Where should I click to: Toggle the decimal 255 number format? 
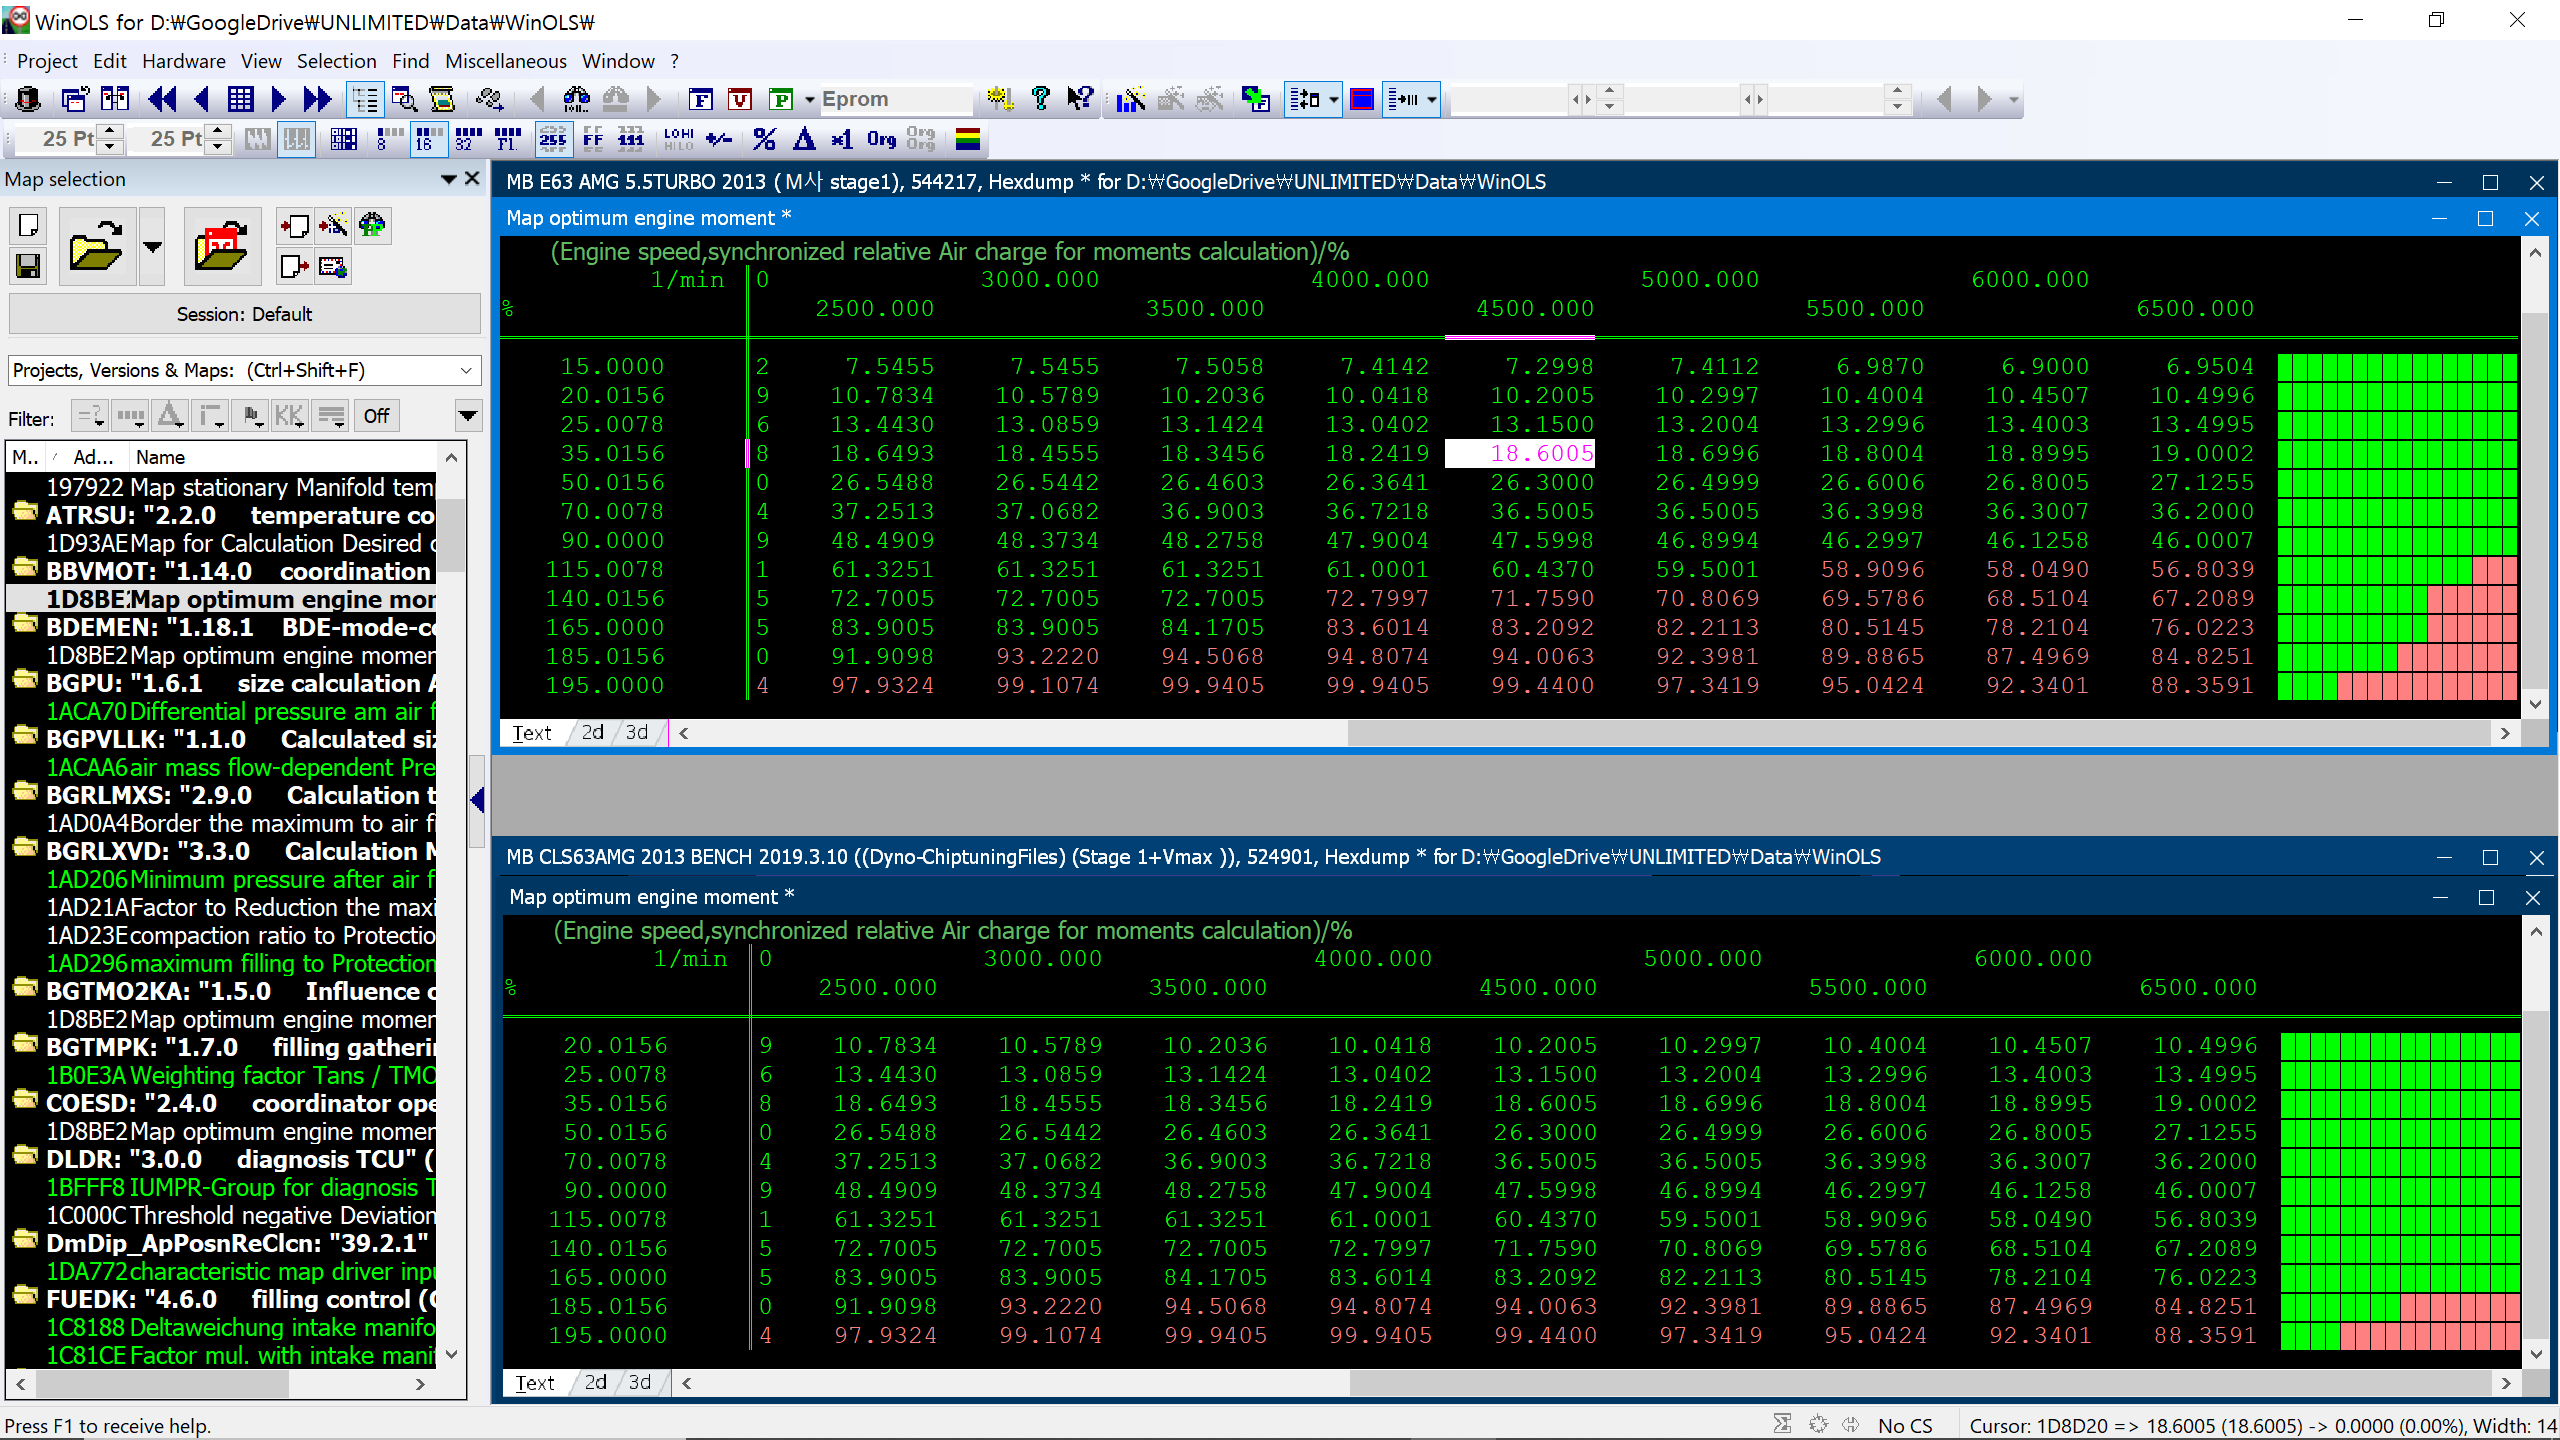(552, 139)
